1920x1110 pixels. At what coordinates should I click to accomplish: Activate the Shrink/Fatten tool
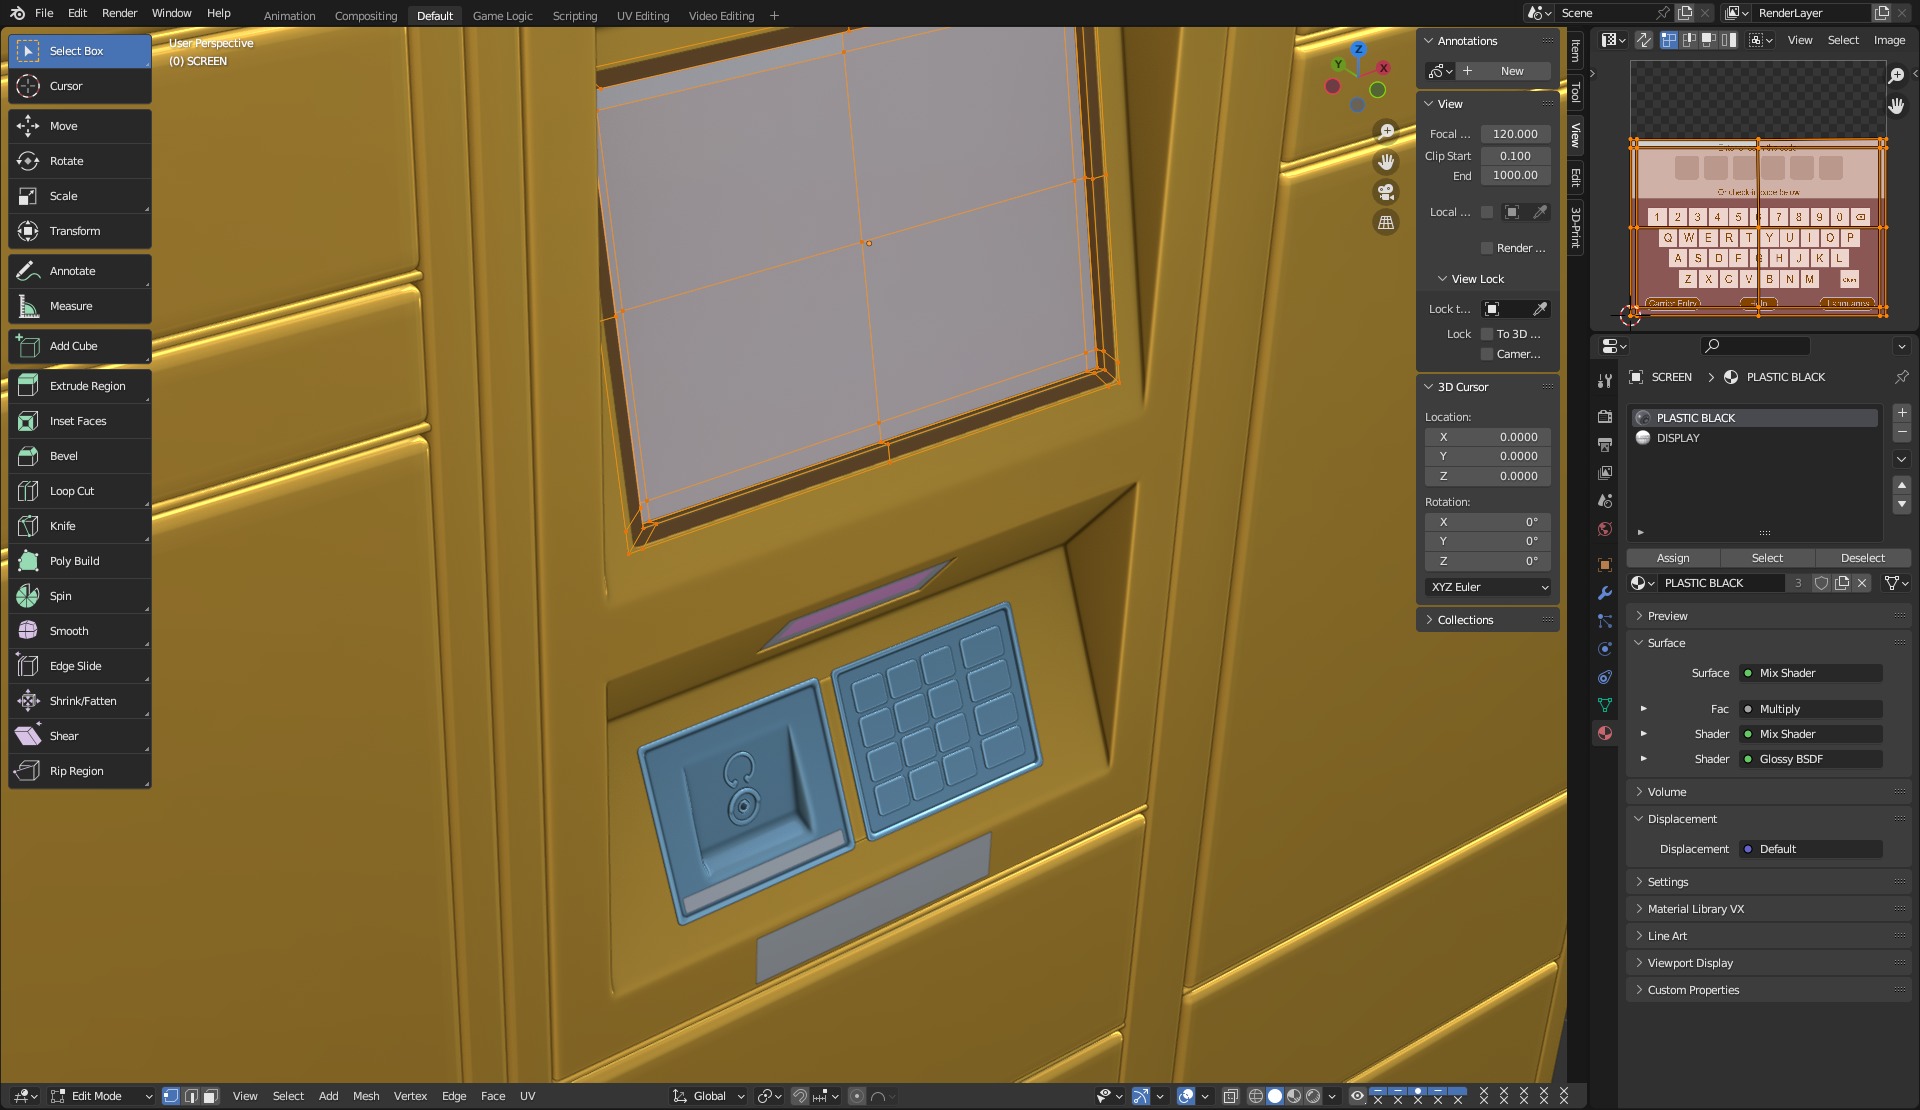coord(80,701)
